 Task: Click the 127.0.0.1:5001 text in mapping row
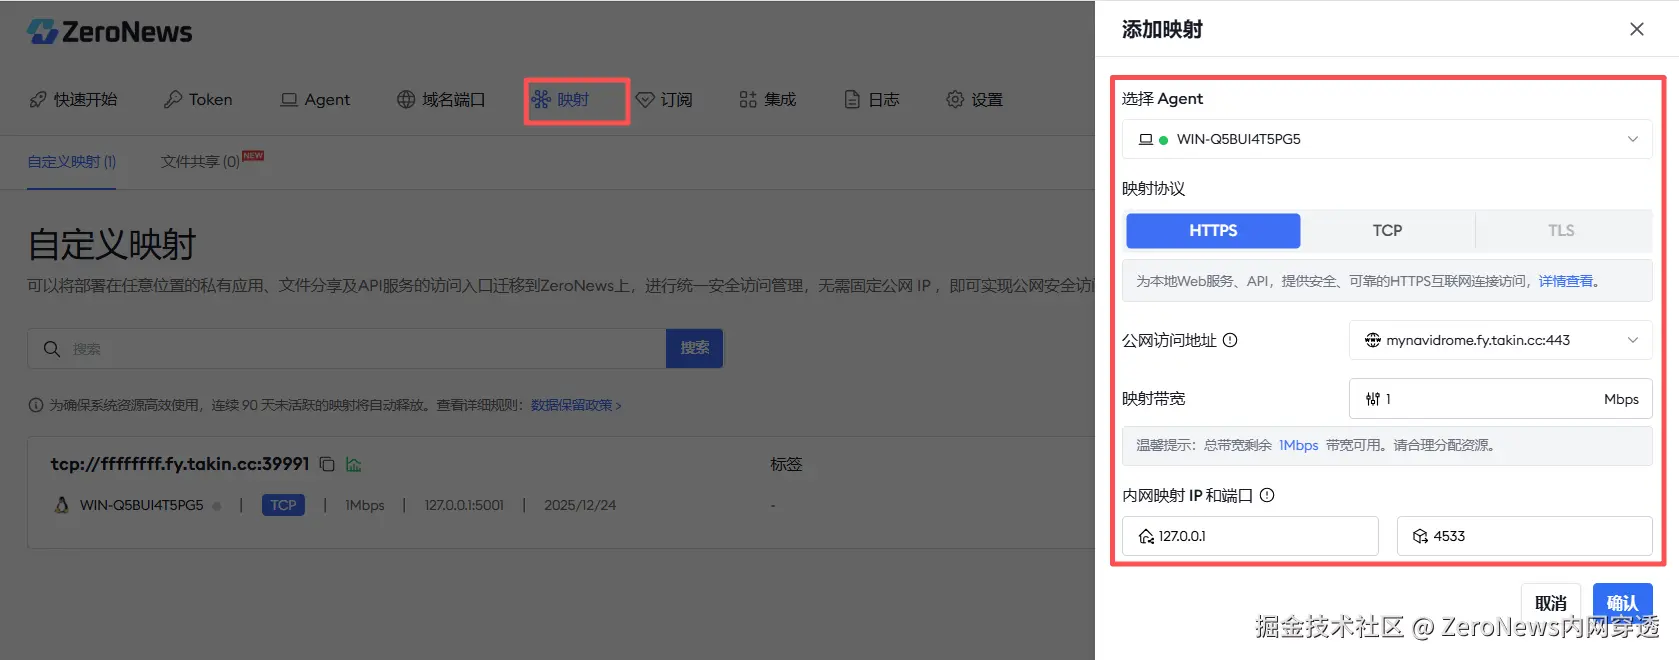[x=464, y=505]
